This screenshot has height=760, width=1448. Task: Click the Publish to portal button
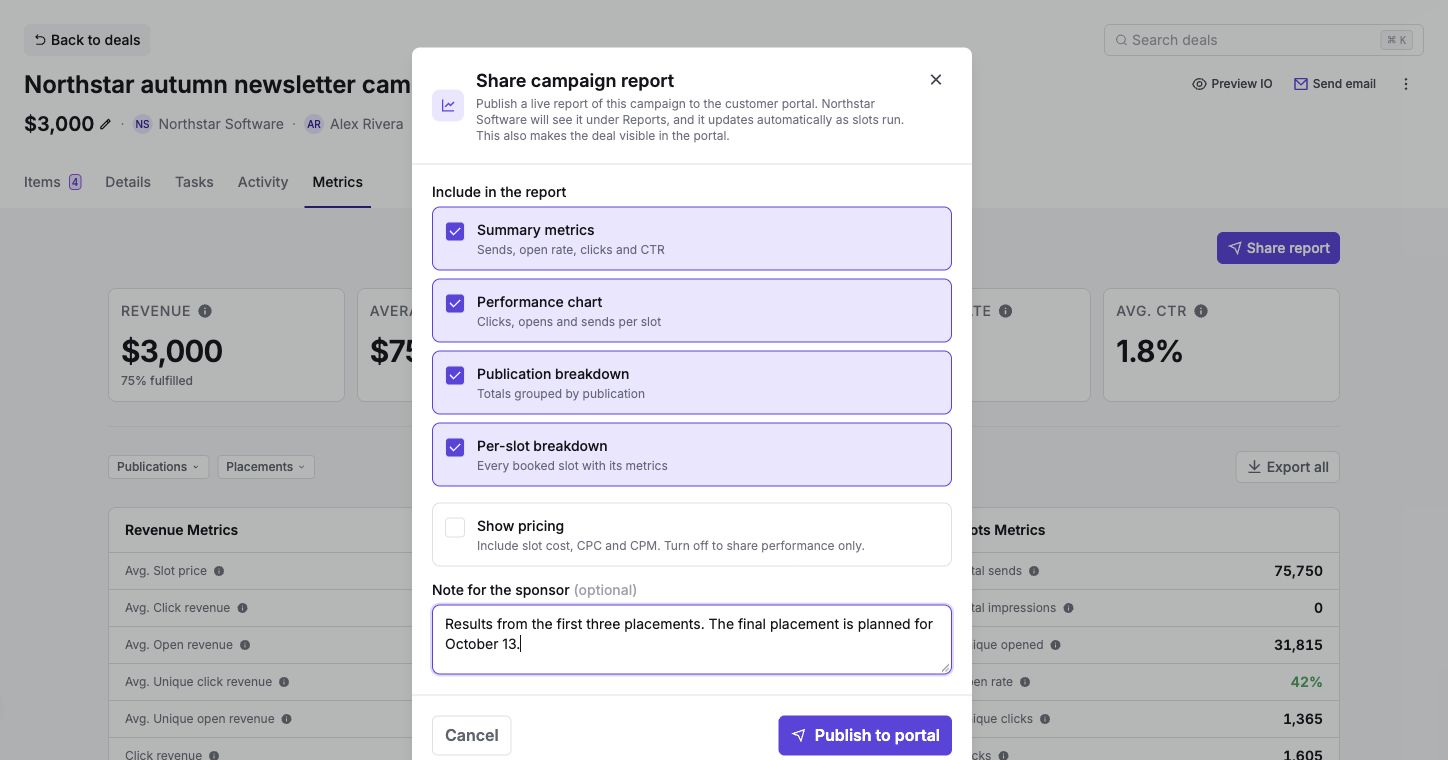(865, 735)
